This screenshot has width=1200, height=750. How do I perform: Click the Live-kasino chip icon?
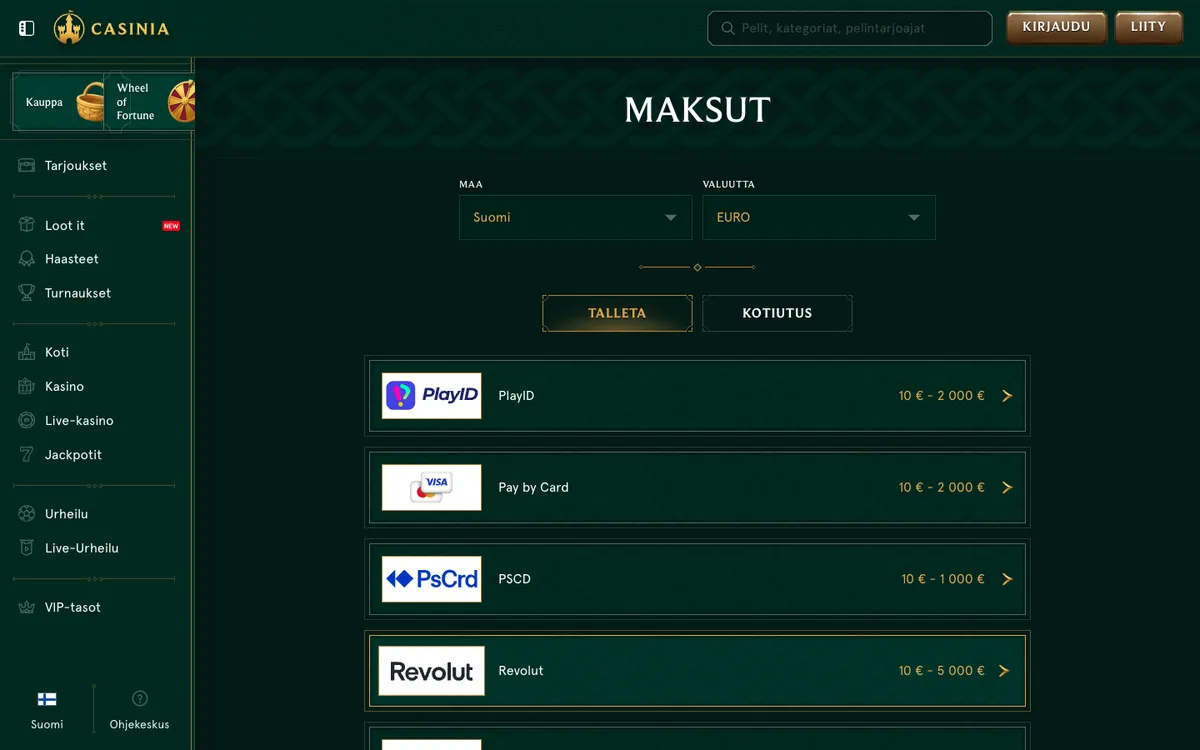pos(27,421)
